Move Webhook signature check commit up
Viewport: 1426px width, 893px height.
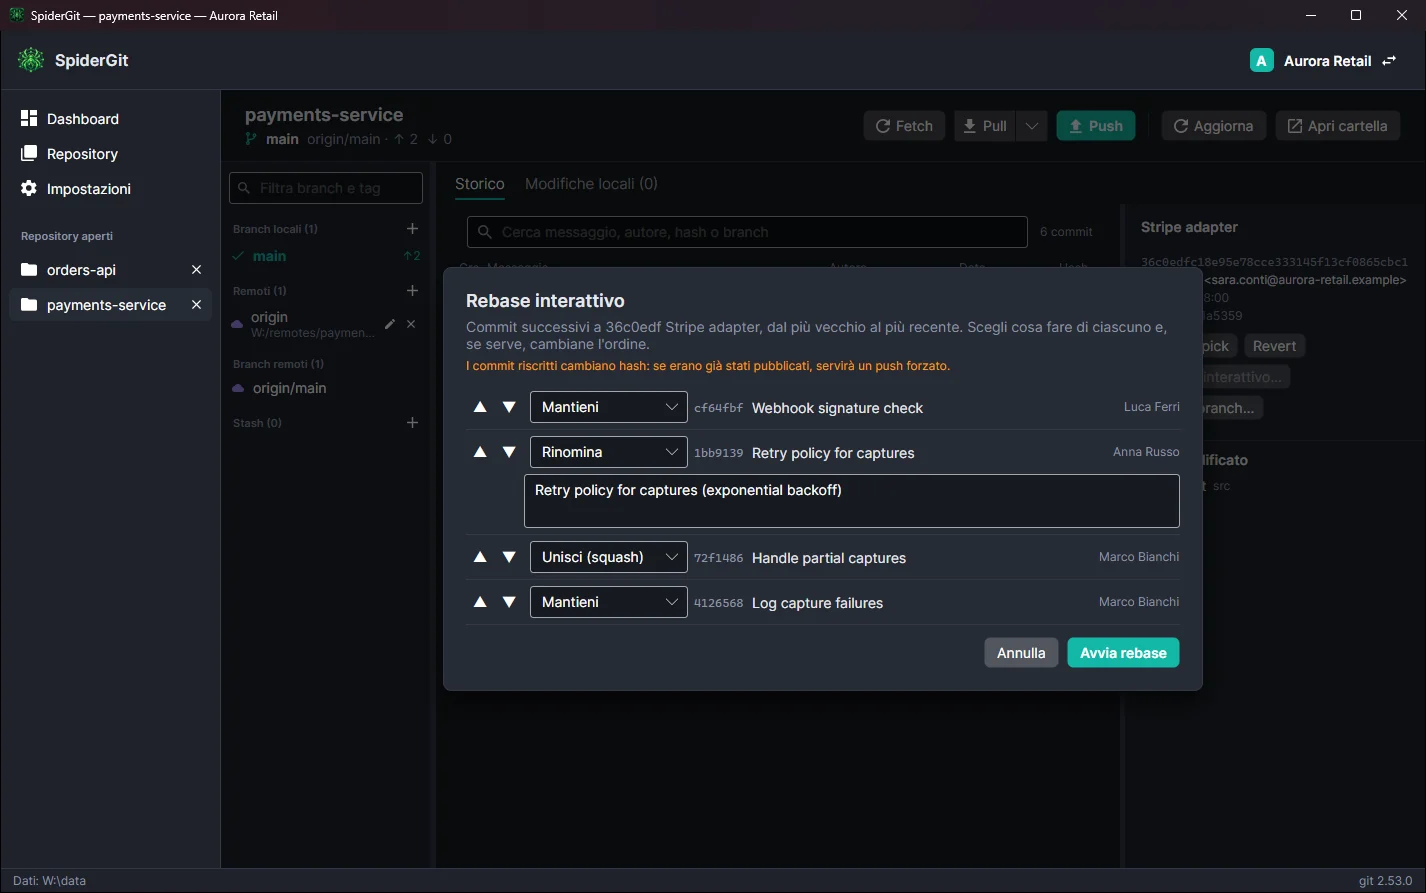click(480, 407)
